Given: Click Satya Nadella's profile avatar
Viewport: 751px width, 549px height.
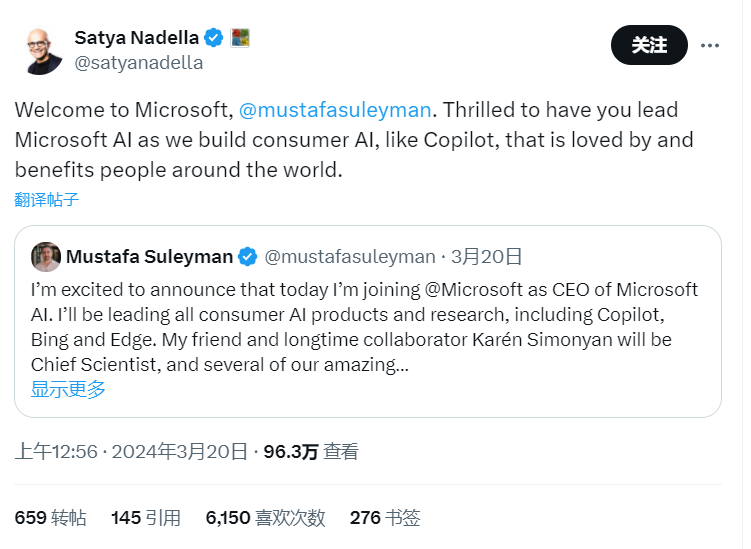Looking at the screenshot, I should point(42,50).
